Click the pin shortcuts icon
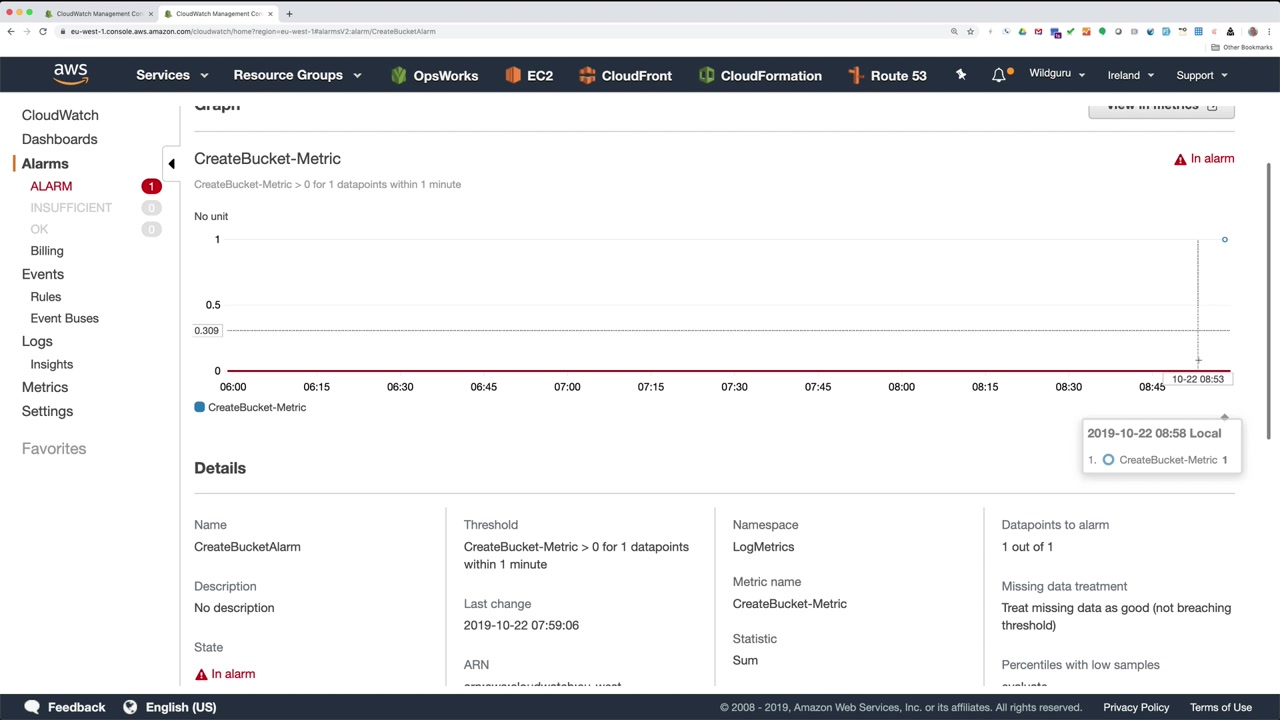This screenshot has width=1280, height=720. pos(961,75)
